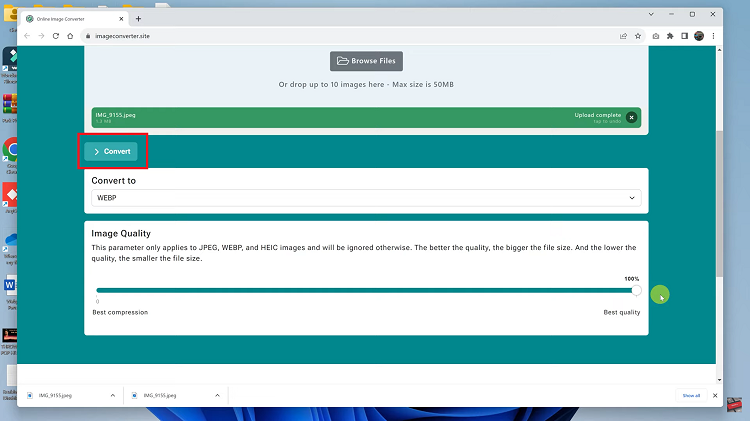
Task: Expand options for second downloaded IMG_9155.jpeg
Action: click(x=216, y=396)
